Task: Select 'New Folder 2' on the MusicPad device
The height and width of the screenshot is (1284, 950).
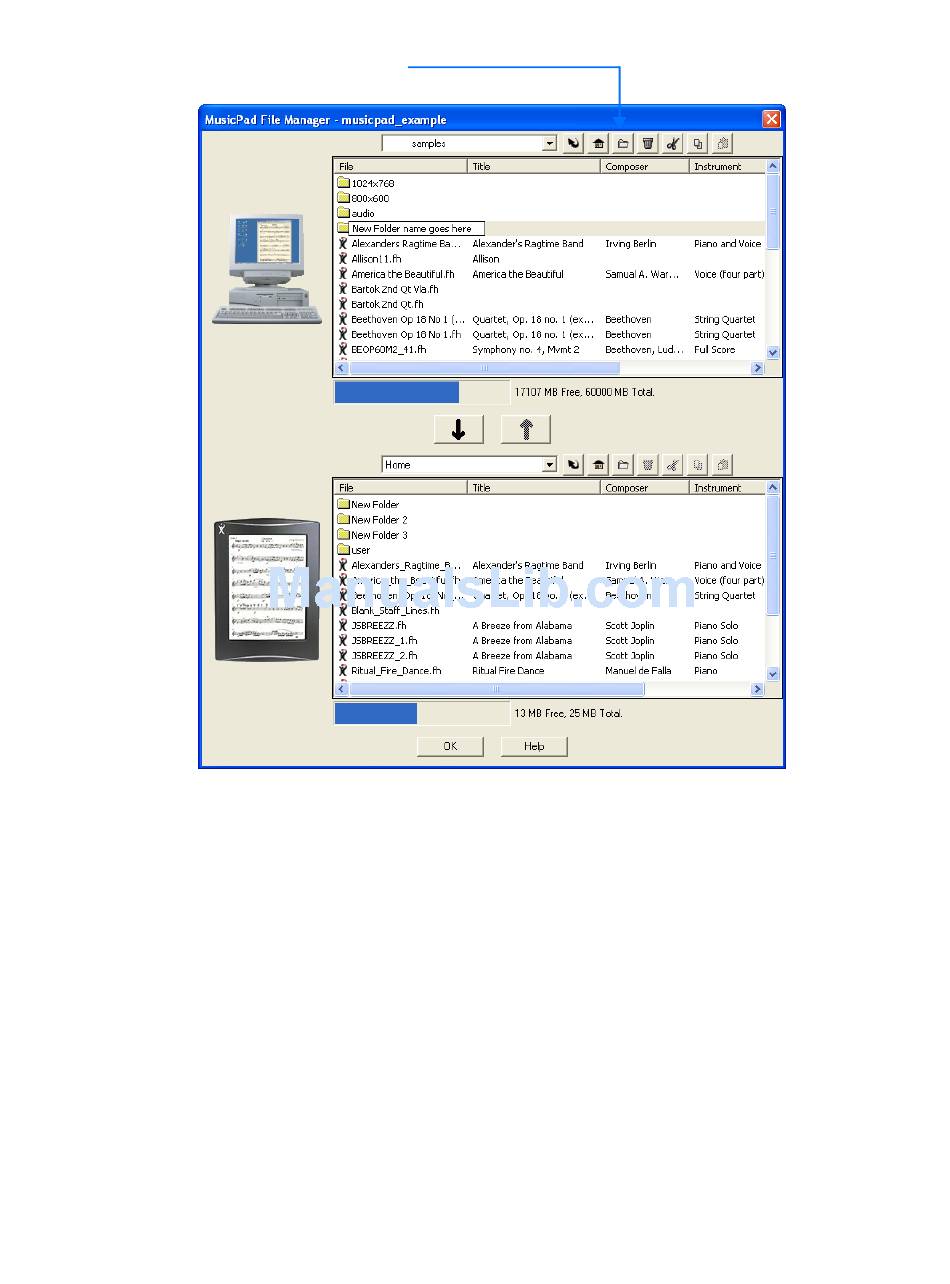Action: 373,520
